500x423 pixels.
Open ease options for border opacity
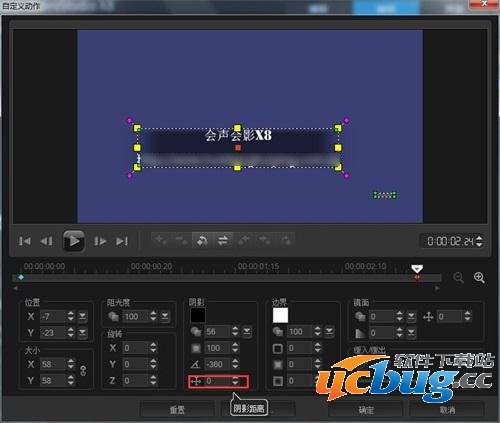point(329,332)
